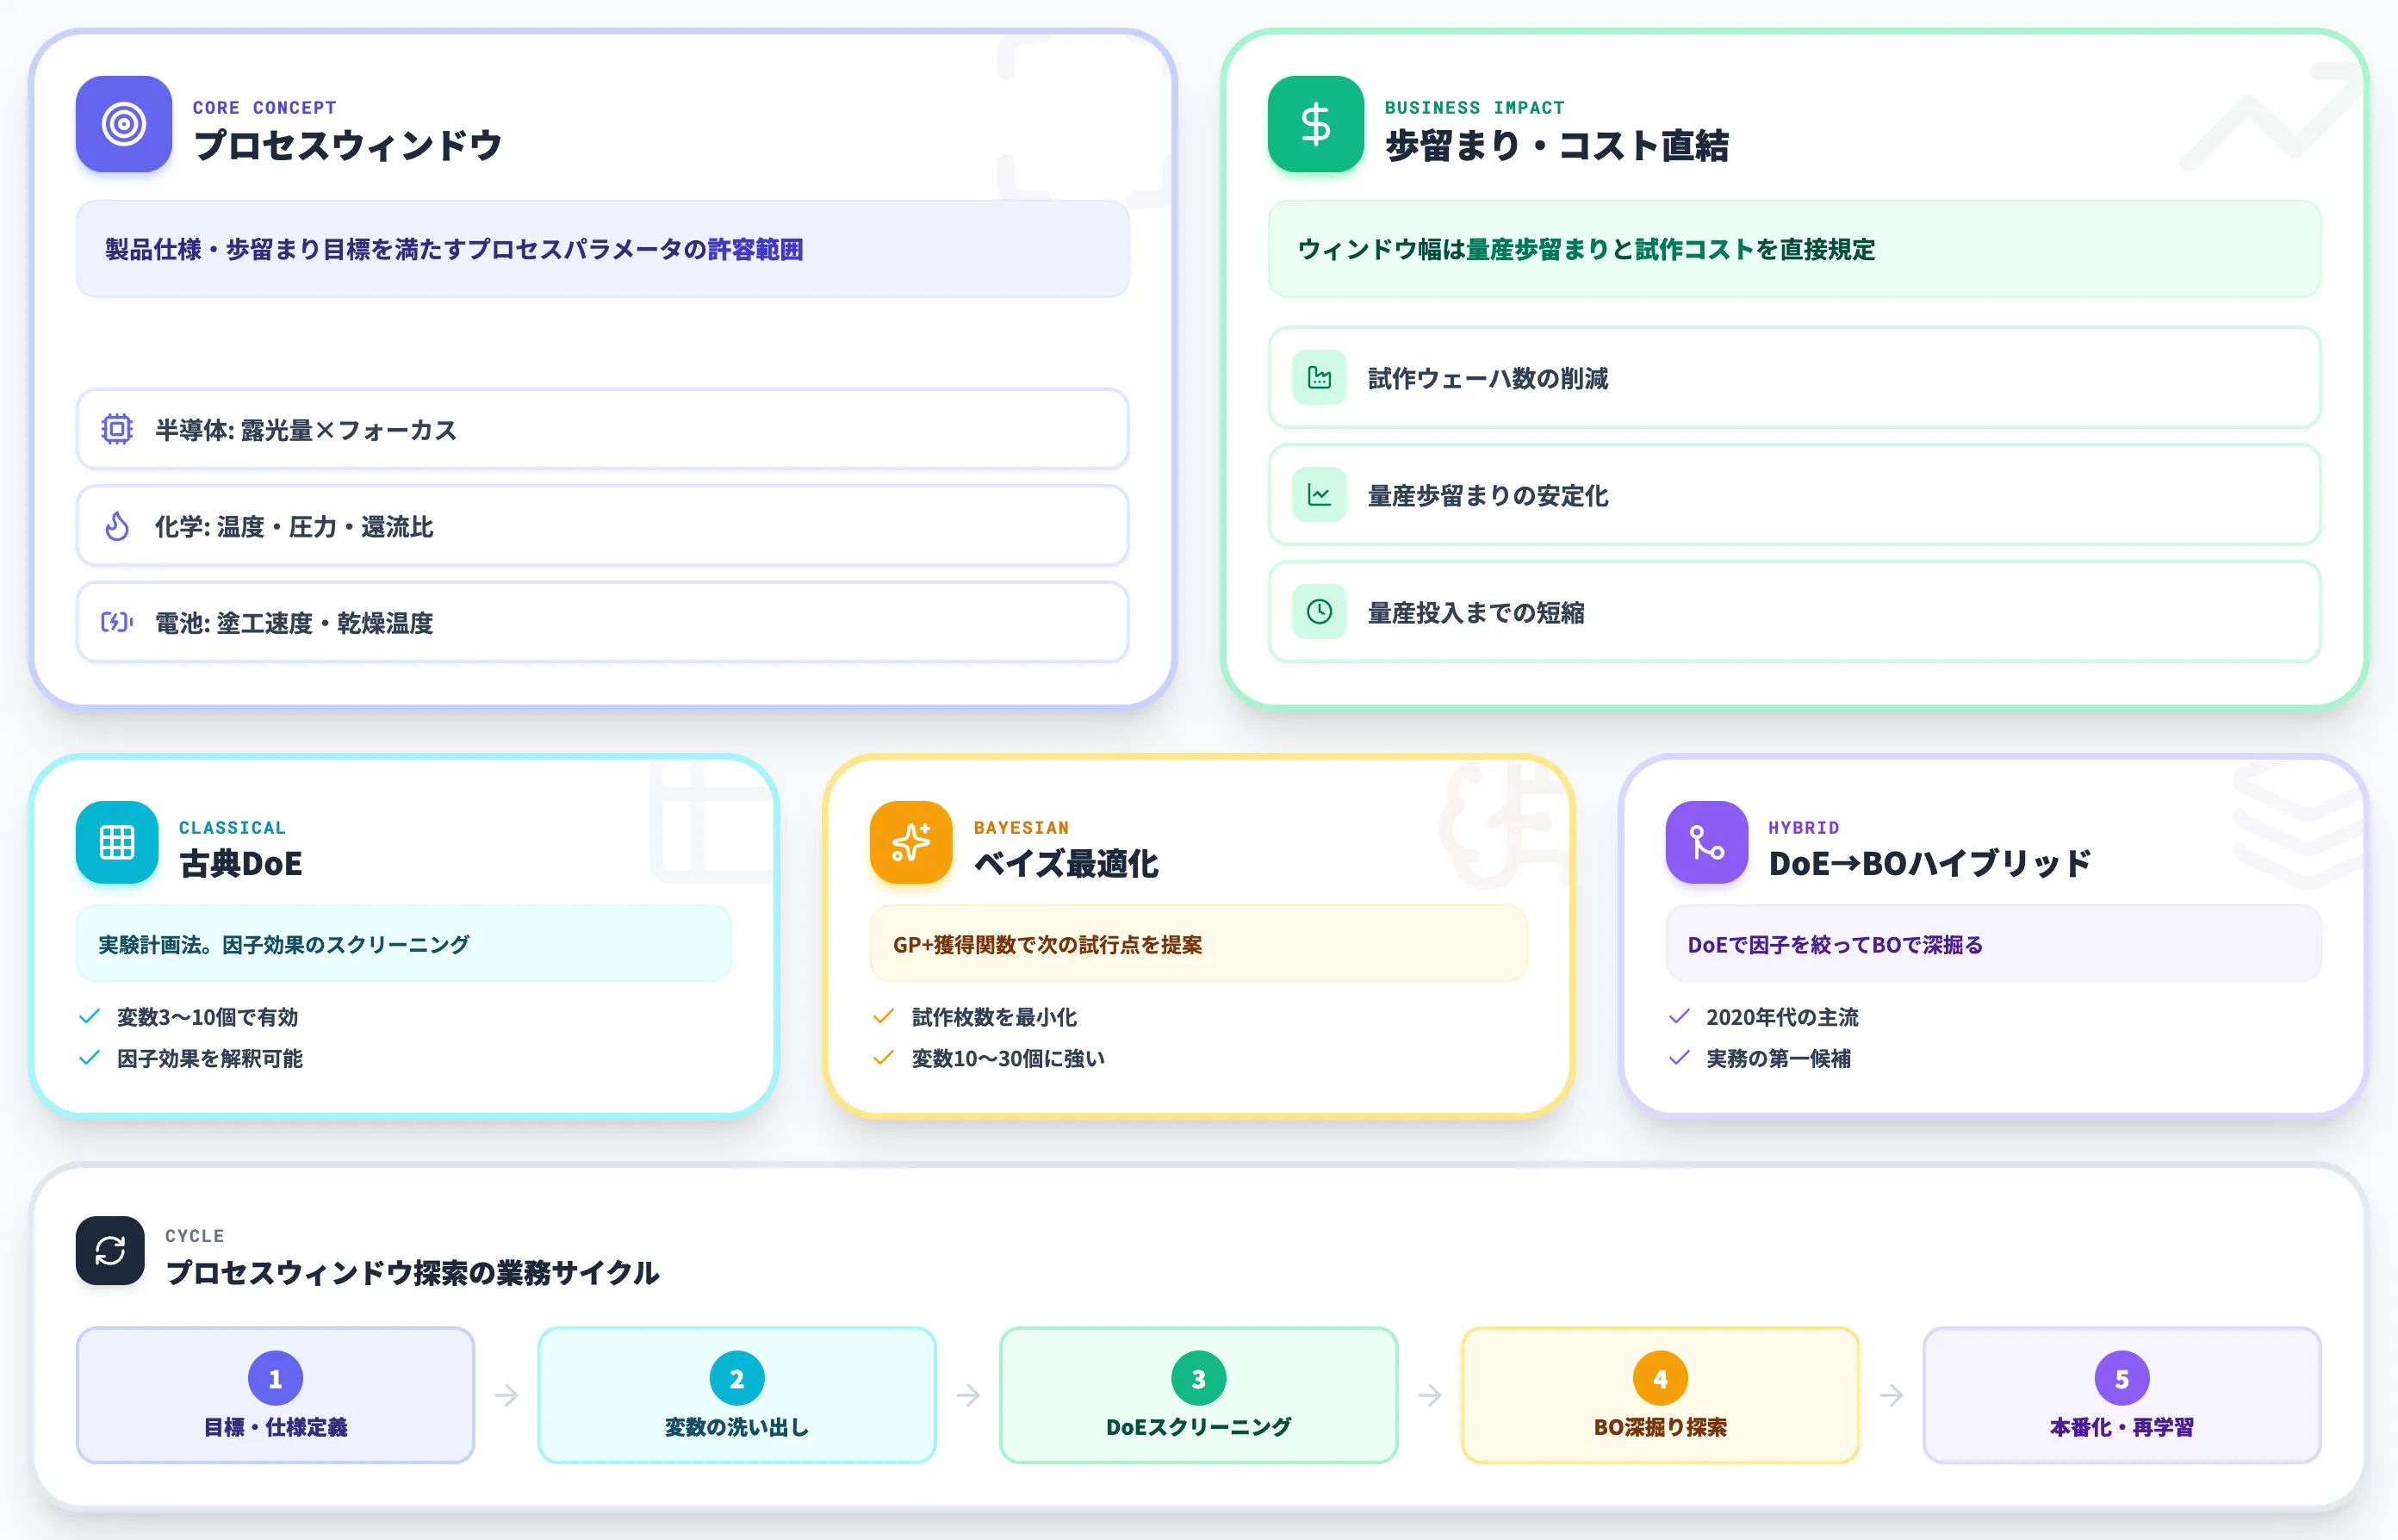Click the step 4 number circle
This screenshot has height=1540, width=2398.
(1660, 1378)
